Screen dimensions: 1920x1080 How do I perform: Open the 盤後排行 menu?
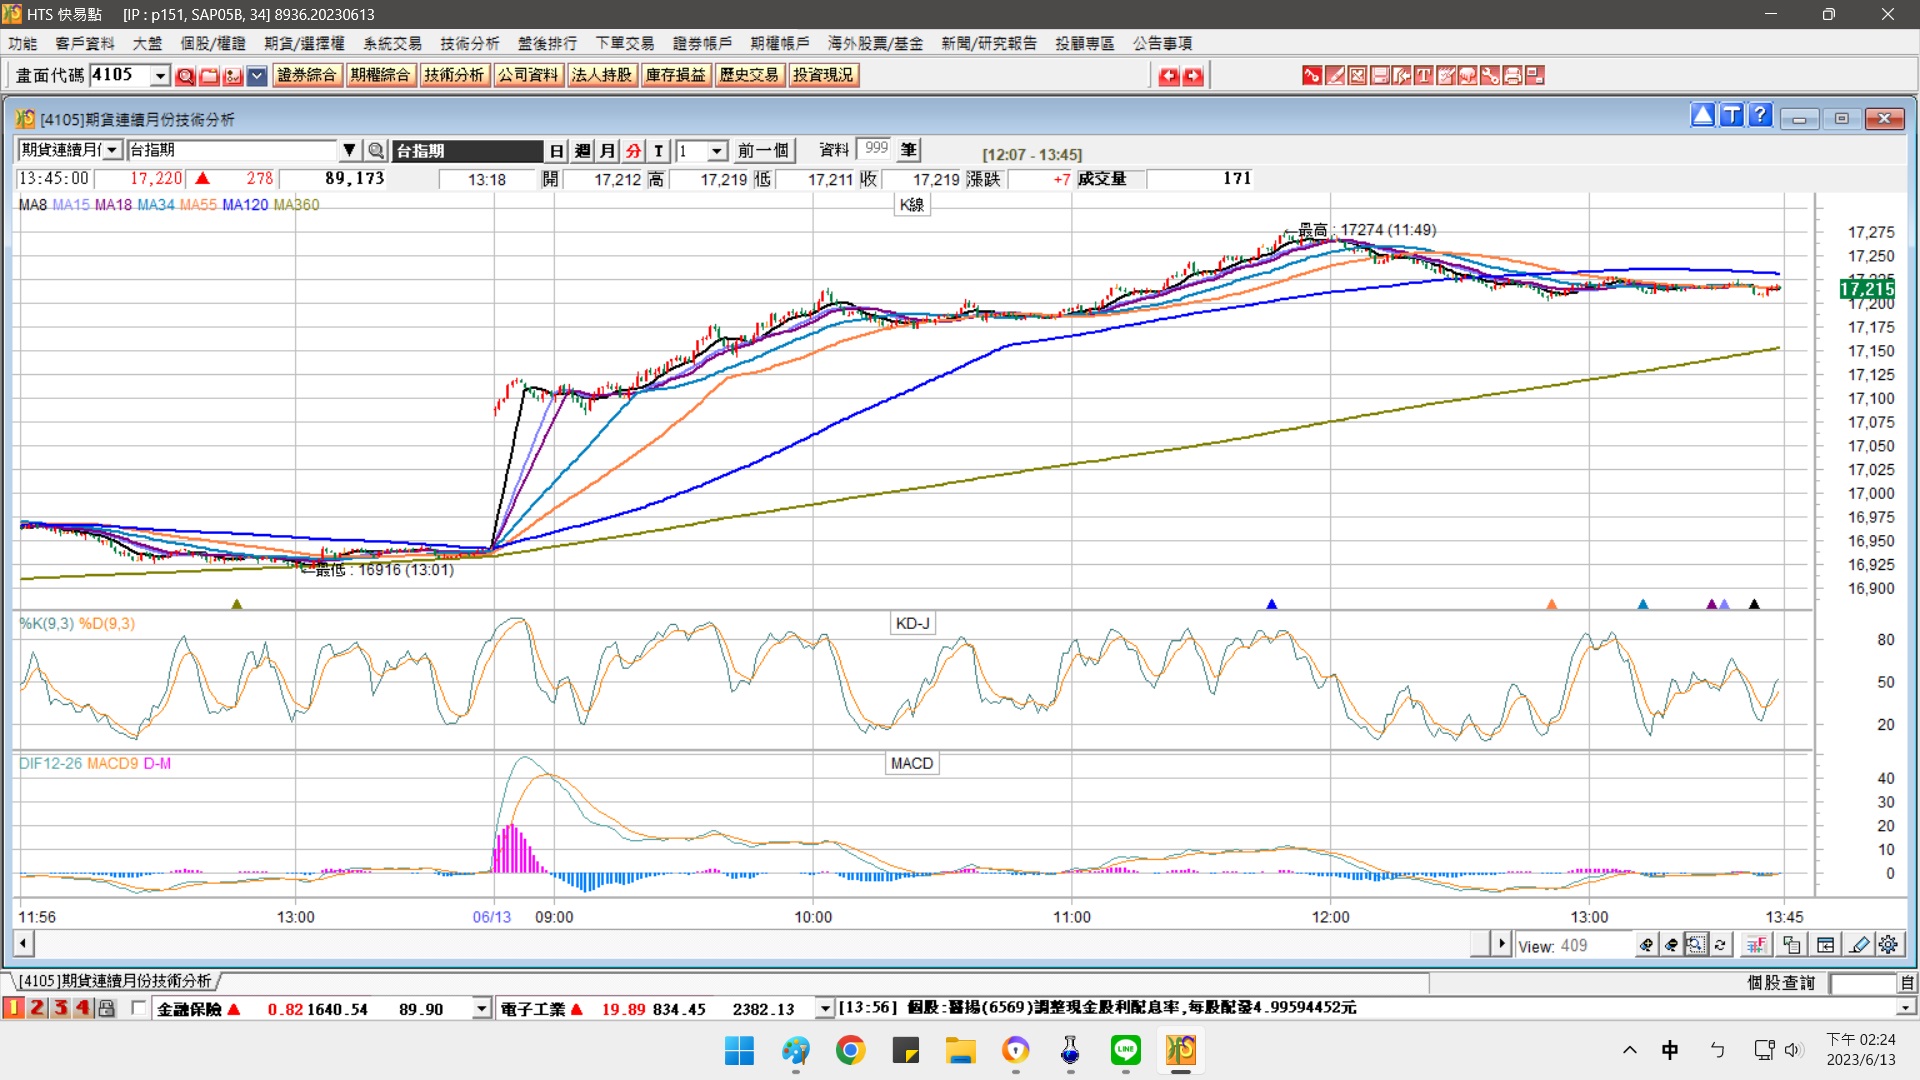click(x=547, y=43)
